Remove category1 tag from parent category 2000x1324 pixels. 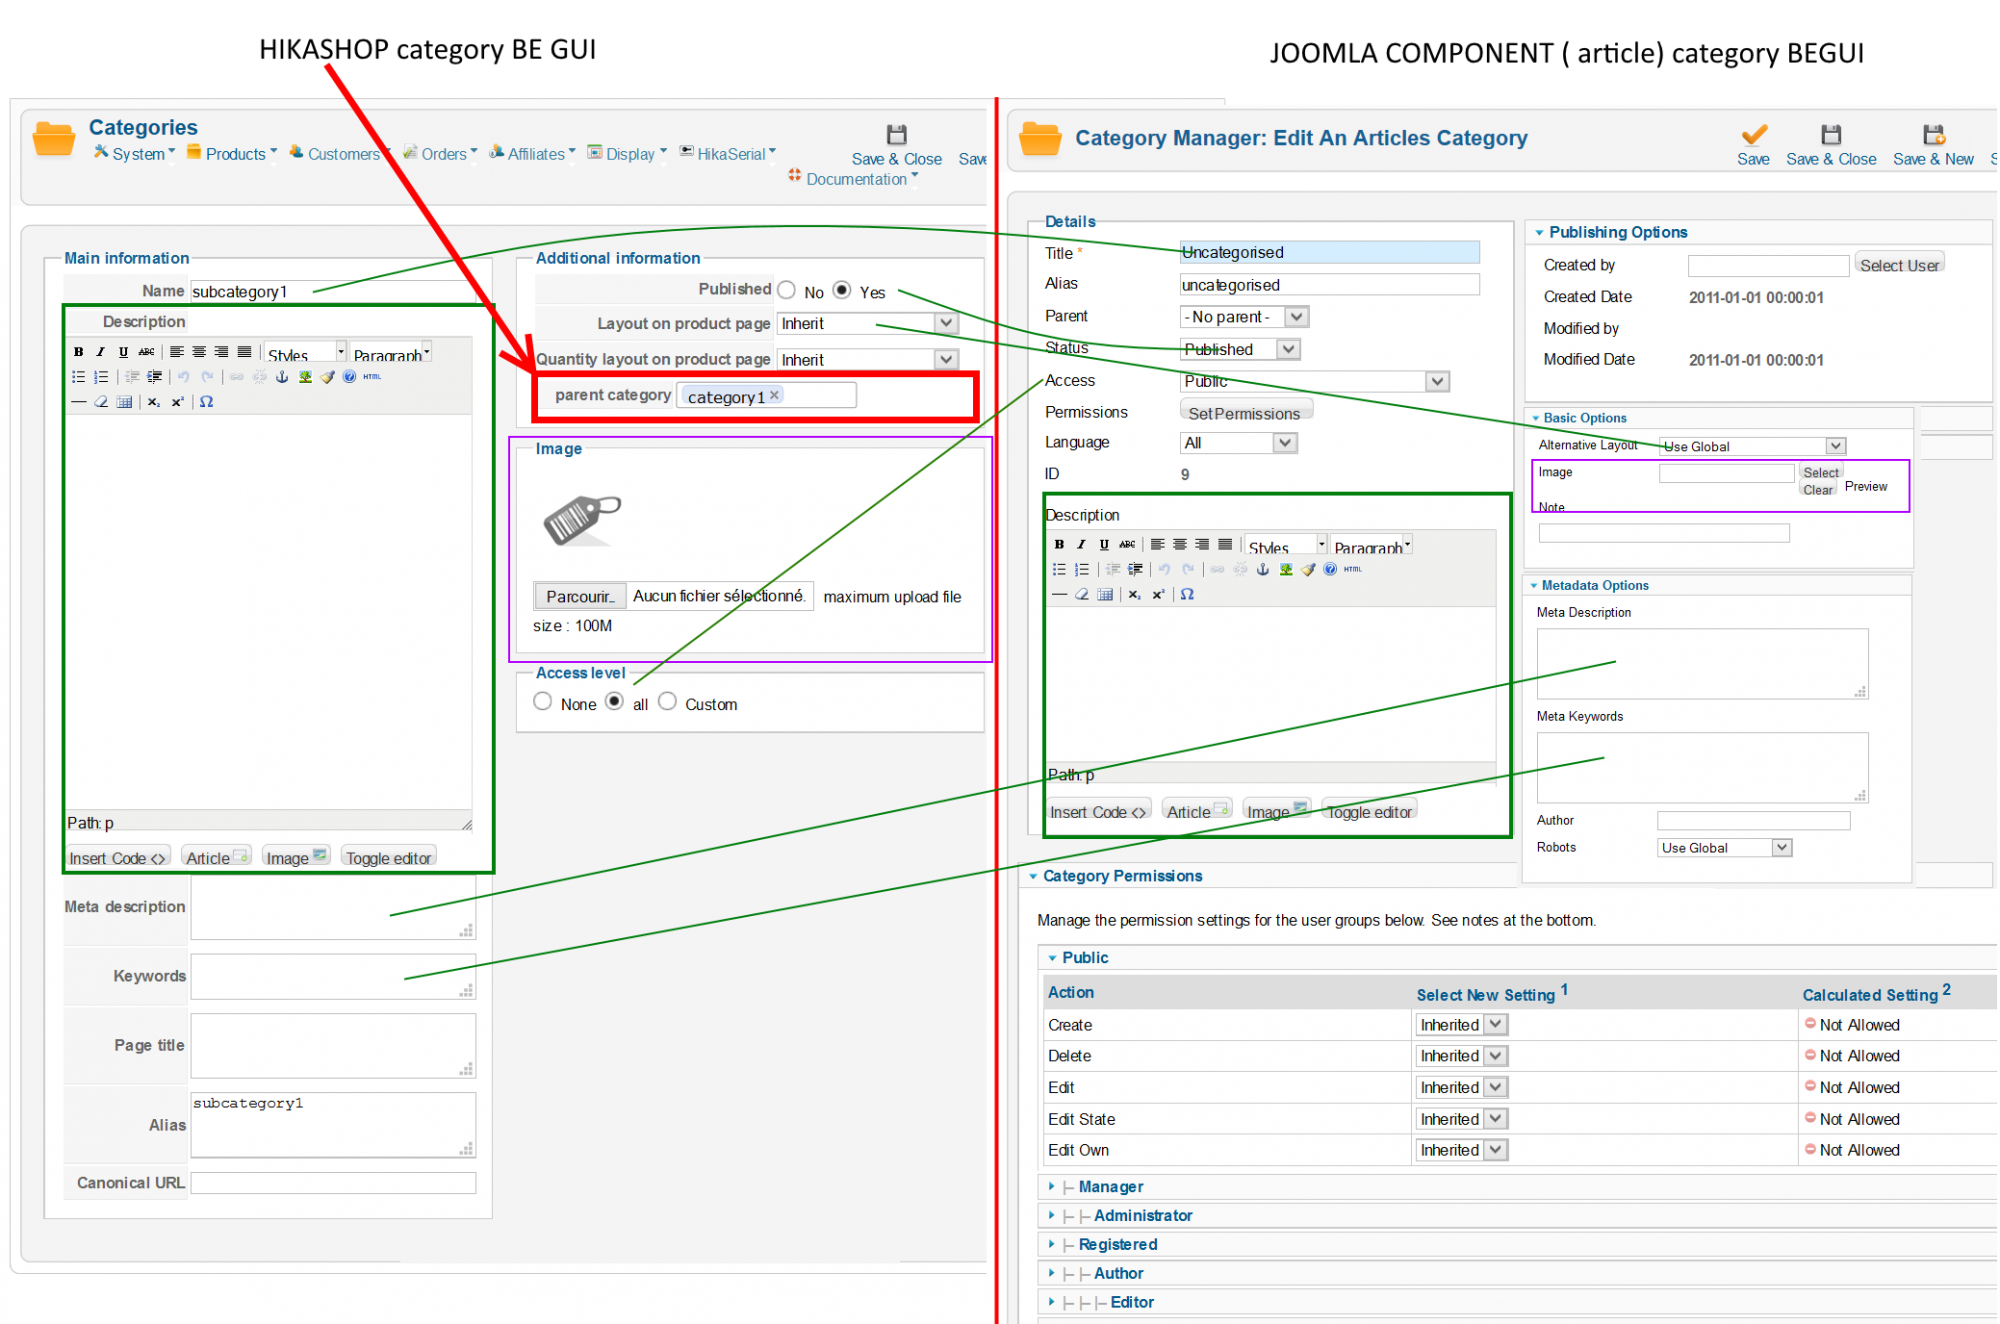774,396
